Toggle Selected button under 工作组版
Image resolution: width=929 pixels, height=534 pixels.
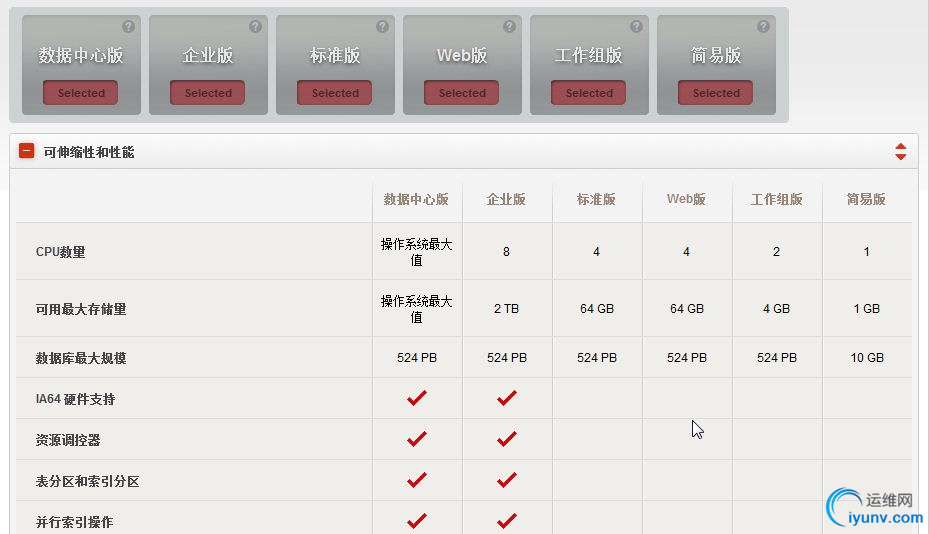[x=588, y=93]
